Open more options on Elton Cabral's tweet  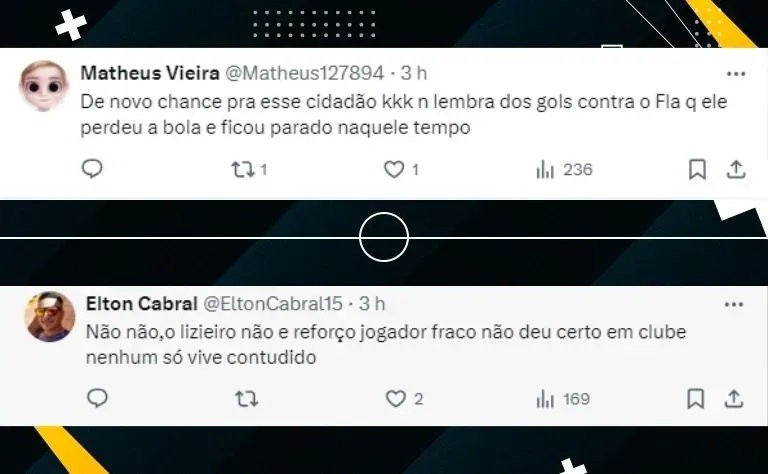734,305
